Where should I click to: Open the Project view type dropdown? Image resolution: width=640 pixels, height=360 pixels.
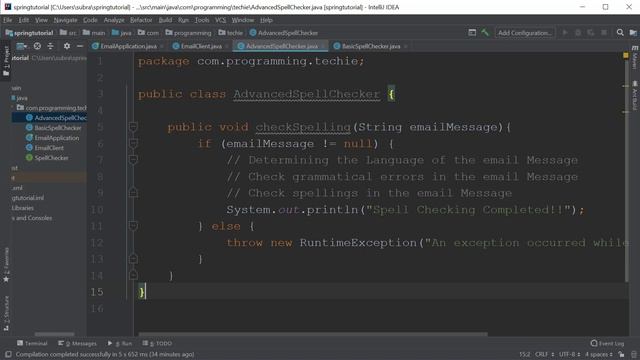pyautogui.click(x=21, y=46)
